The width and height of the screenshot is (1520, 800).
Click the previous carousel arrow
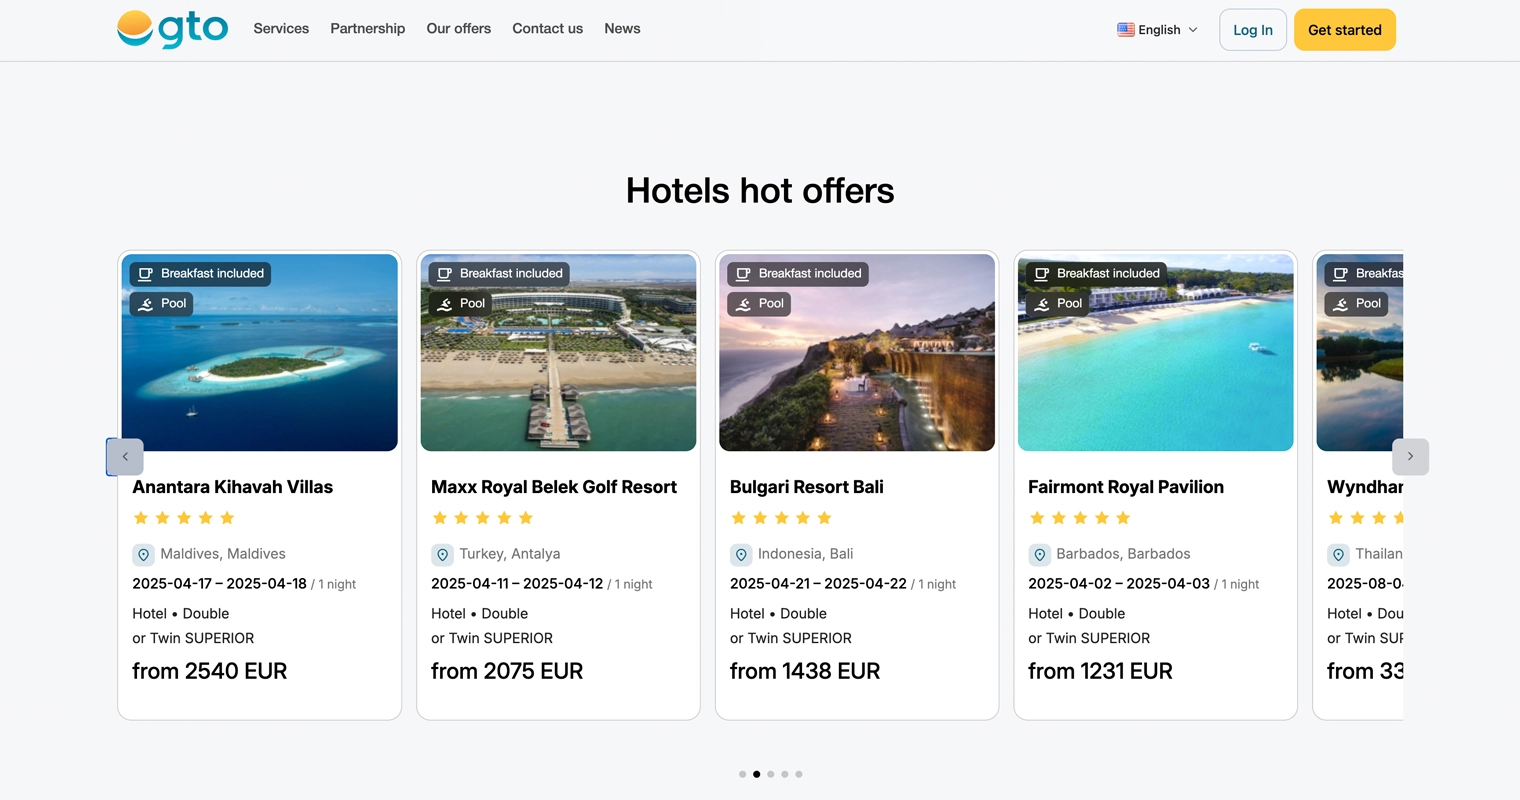point(125,457)
